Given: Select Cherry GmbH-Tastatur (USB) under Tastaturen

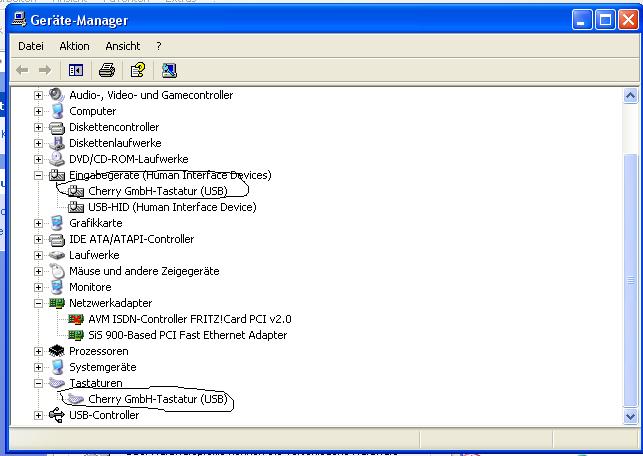Looking at the screenshot, I should click(x=158, y=399).
